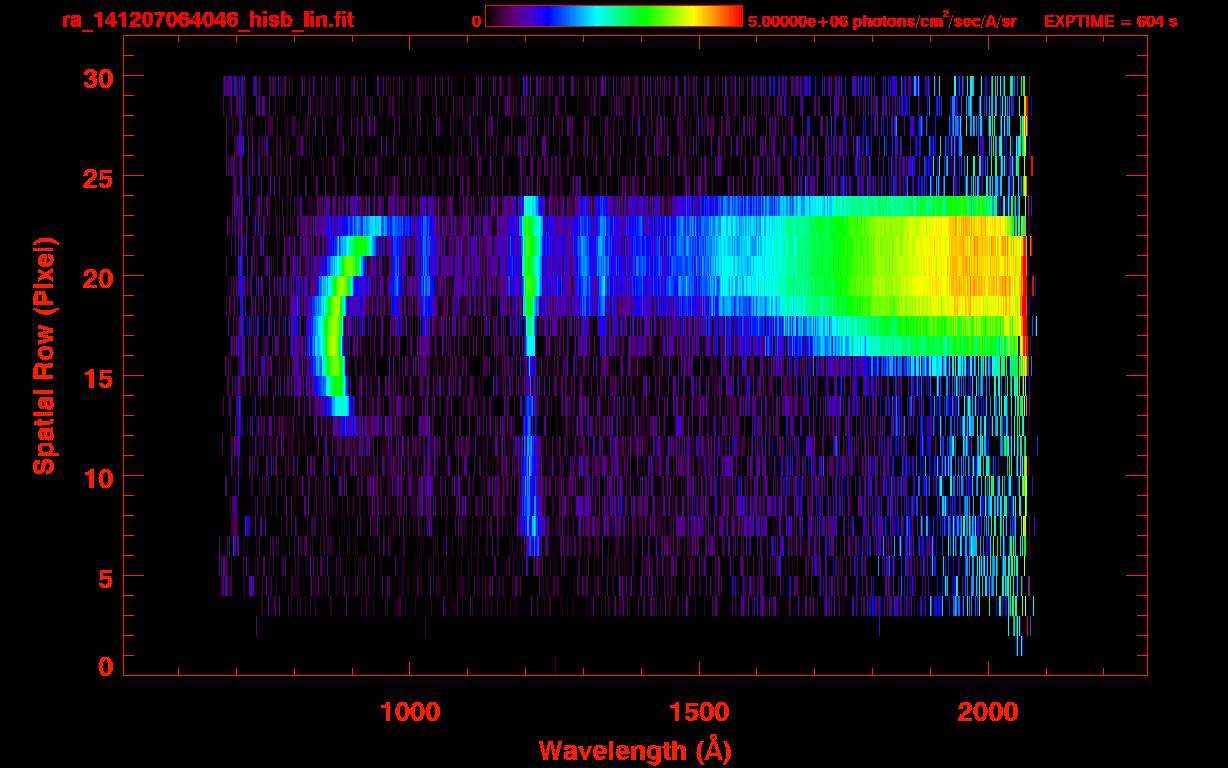Click the y-axis tick label 0

[x=106, y=666]
